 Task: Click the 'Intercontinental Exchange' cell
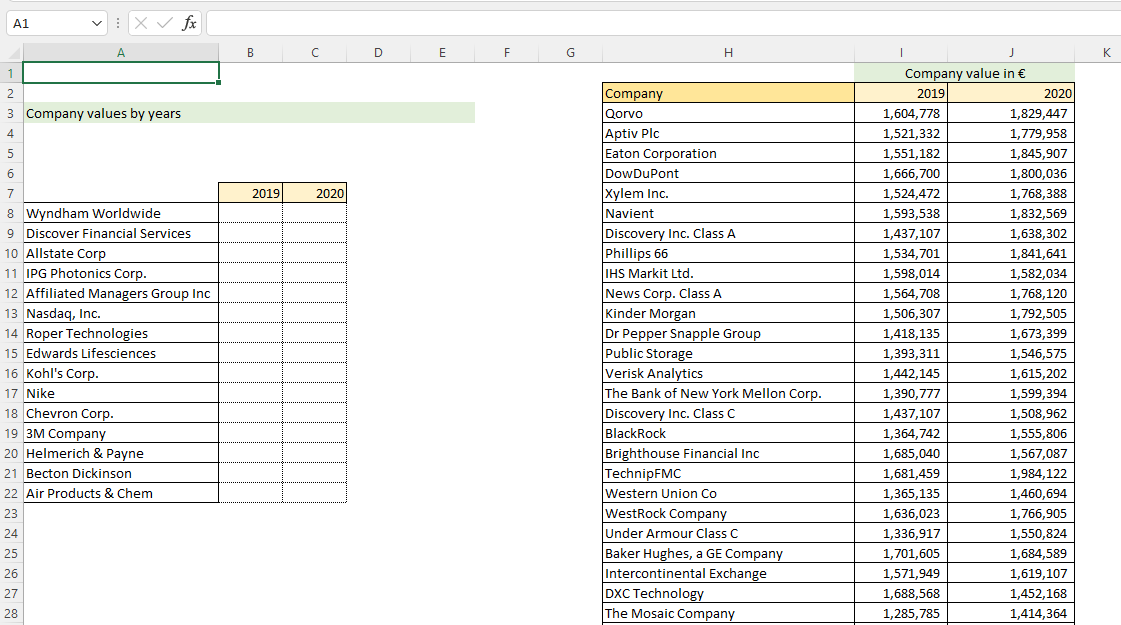click(x=728, y=574)
